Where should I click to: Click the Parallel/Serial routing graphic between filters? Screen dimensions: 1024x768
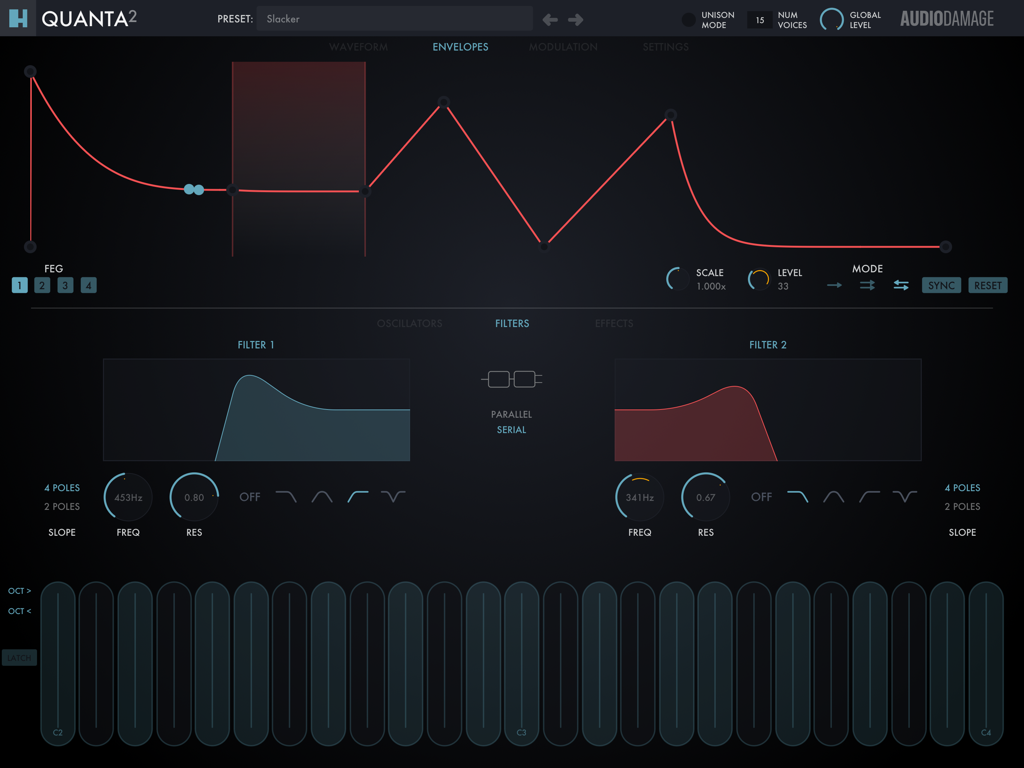click(x=511, y=379)
